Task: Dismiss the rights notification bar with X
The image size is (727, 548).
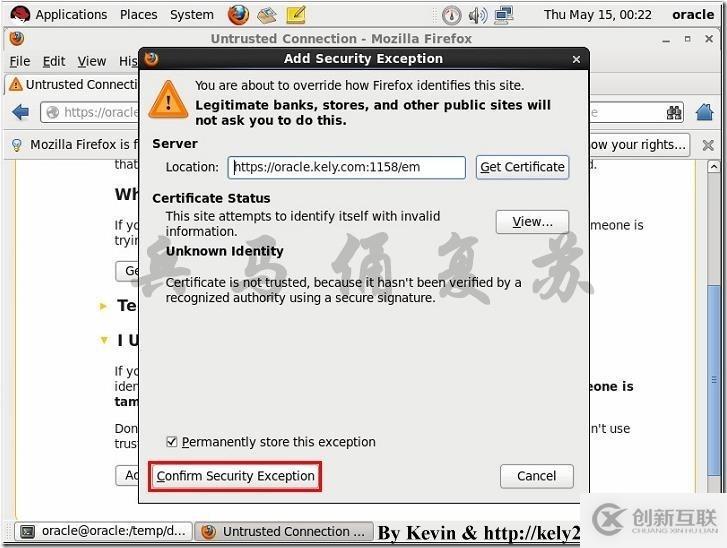Action: coord(708,146)
